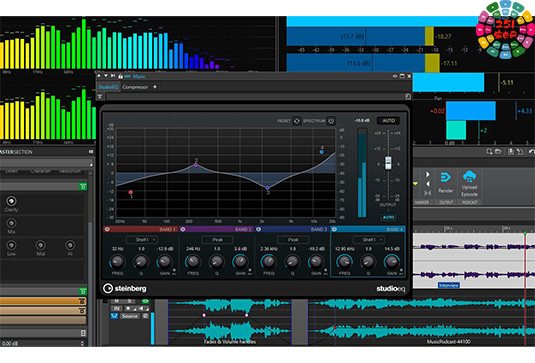Click the Upload Episode cloud icon

tap(469, 176)
